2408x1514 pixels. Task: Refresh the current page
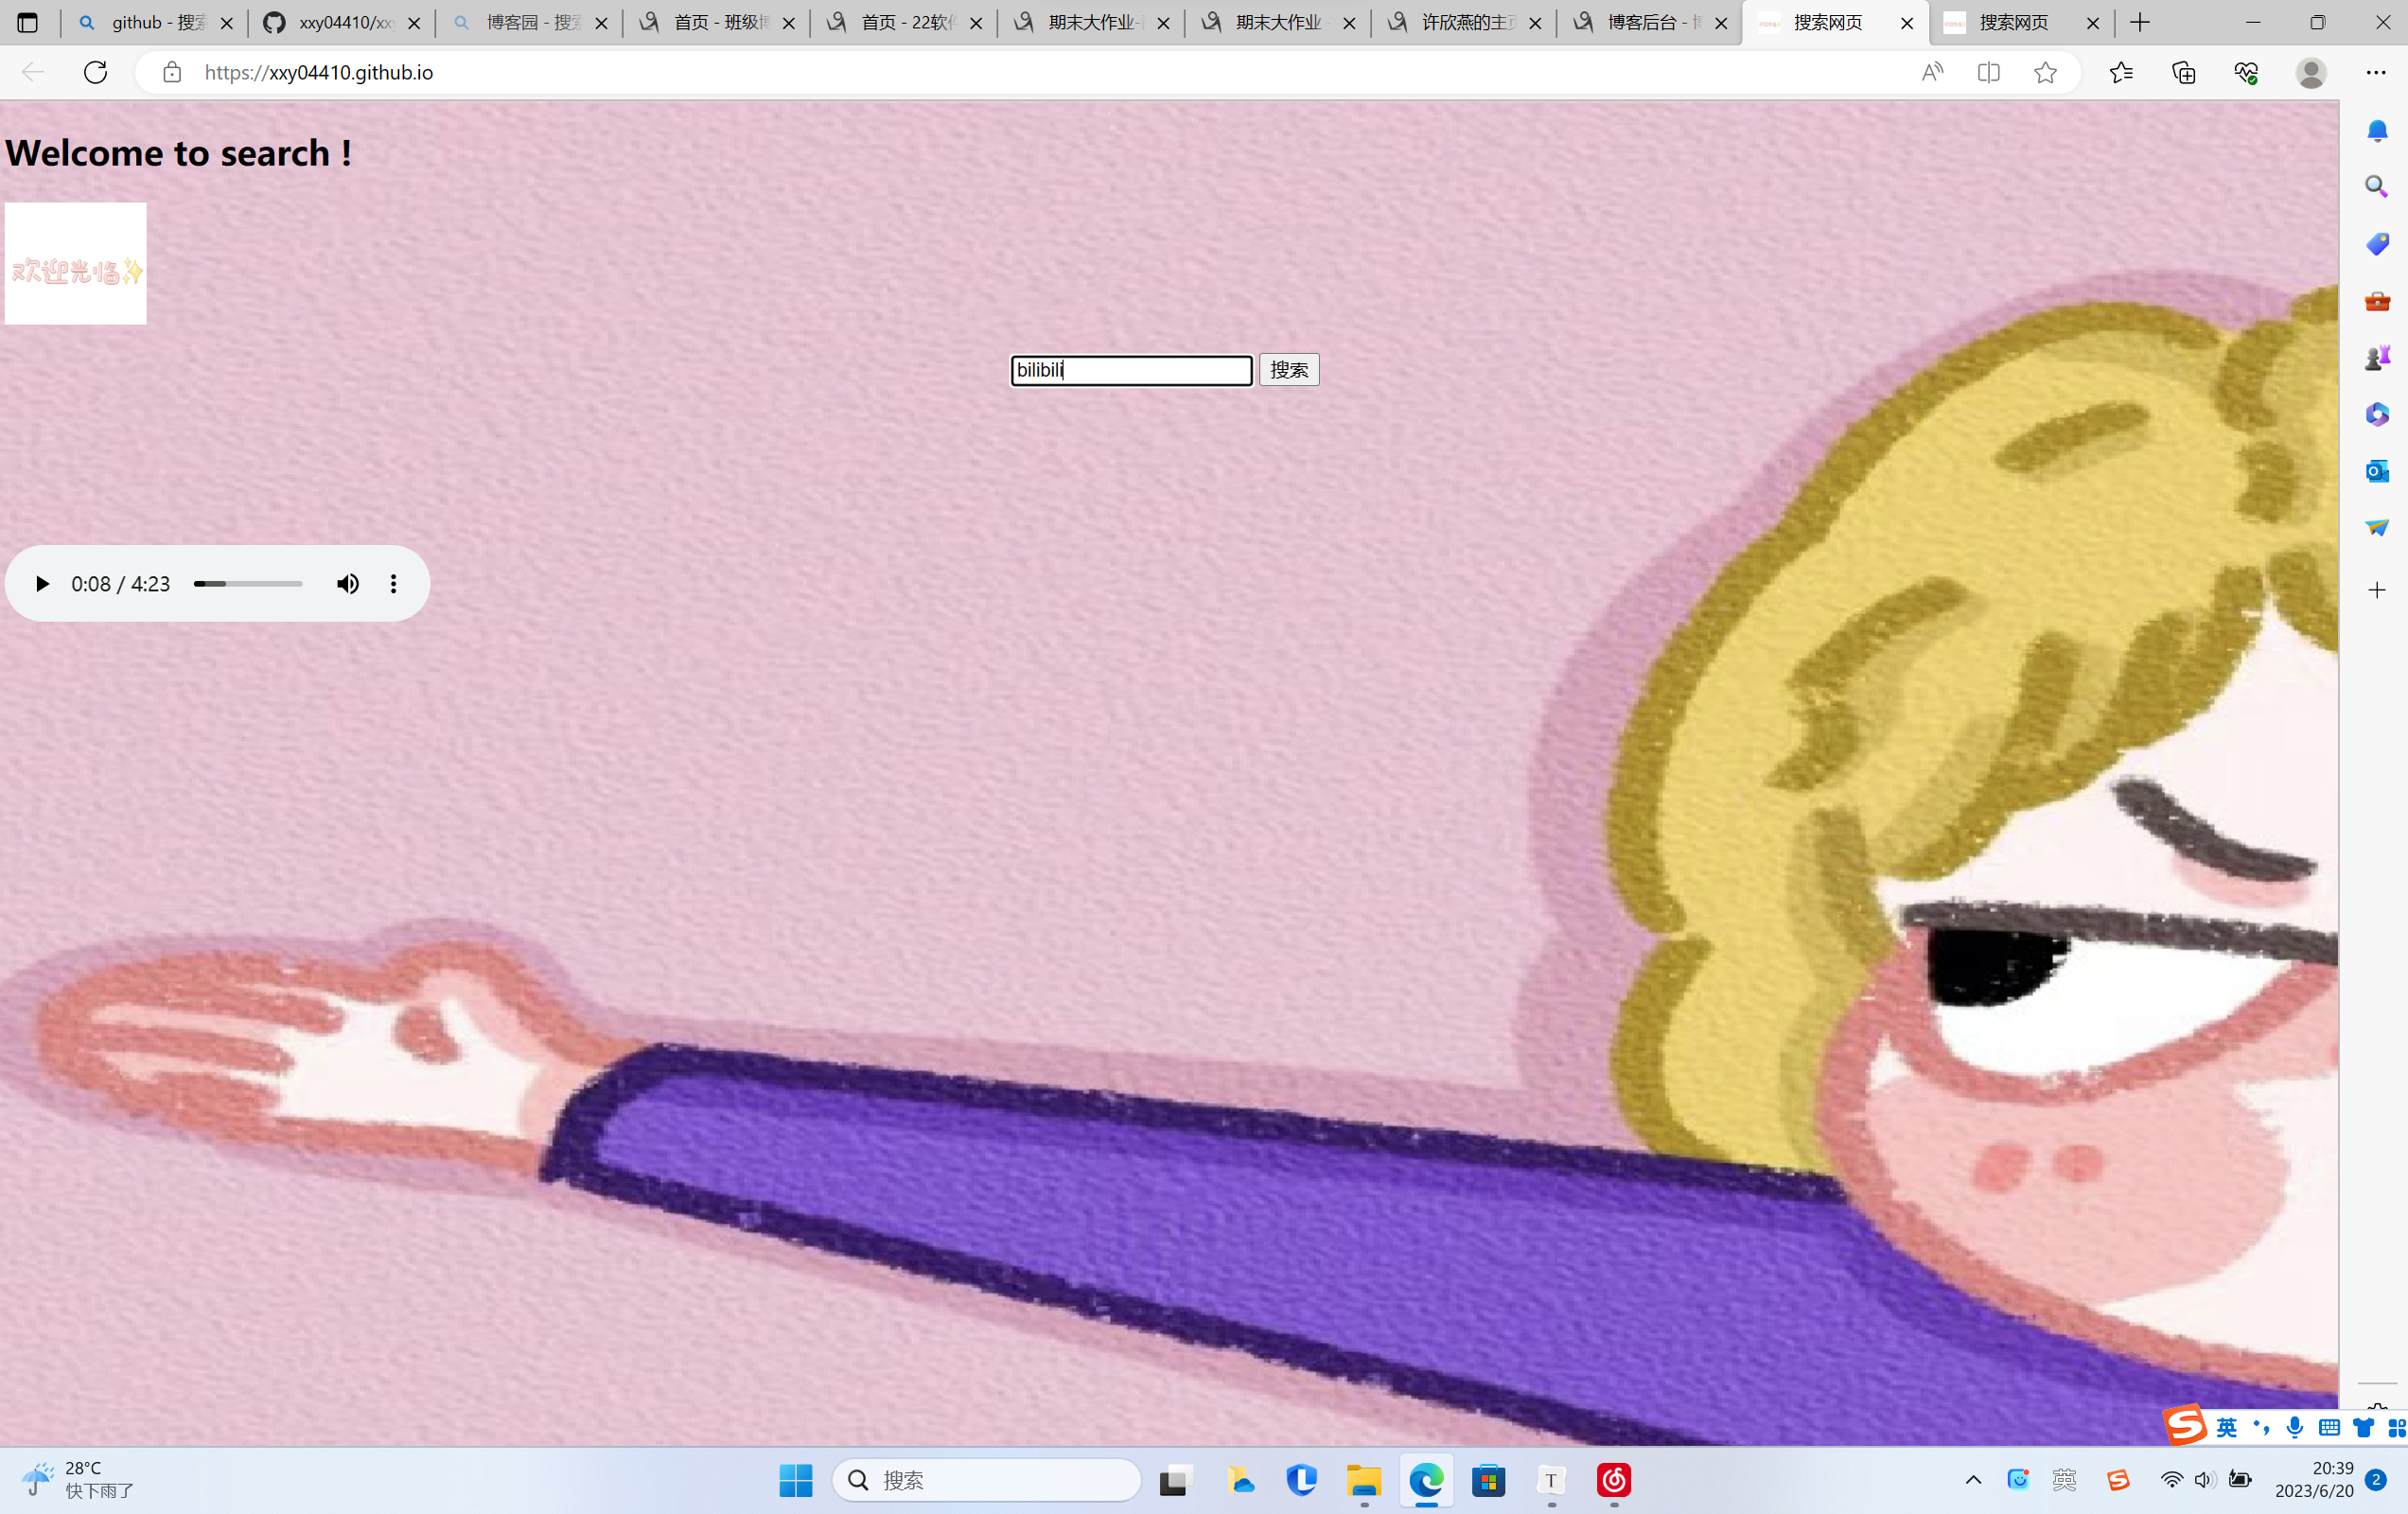click(x=95, y=72)
